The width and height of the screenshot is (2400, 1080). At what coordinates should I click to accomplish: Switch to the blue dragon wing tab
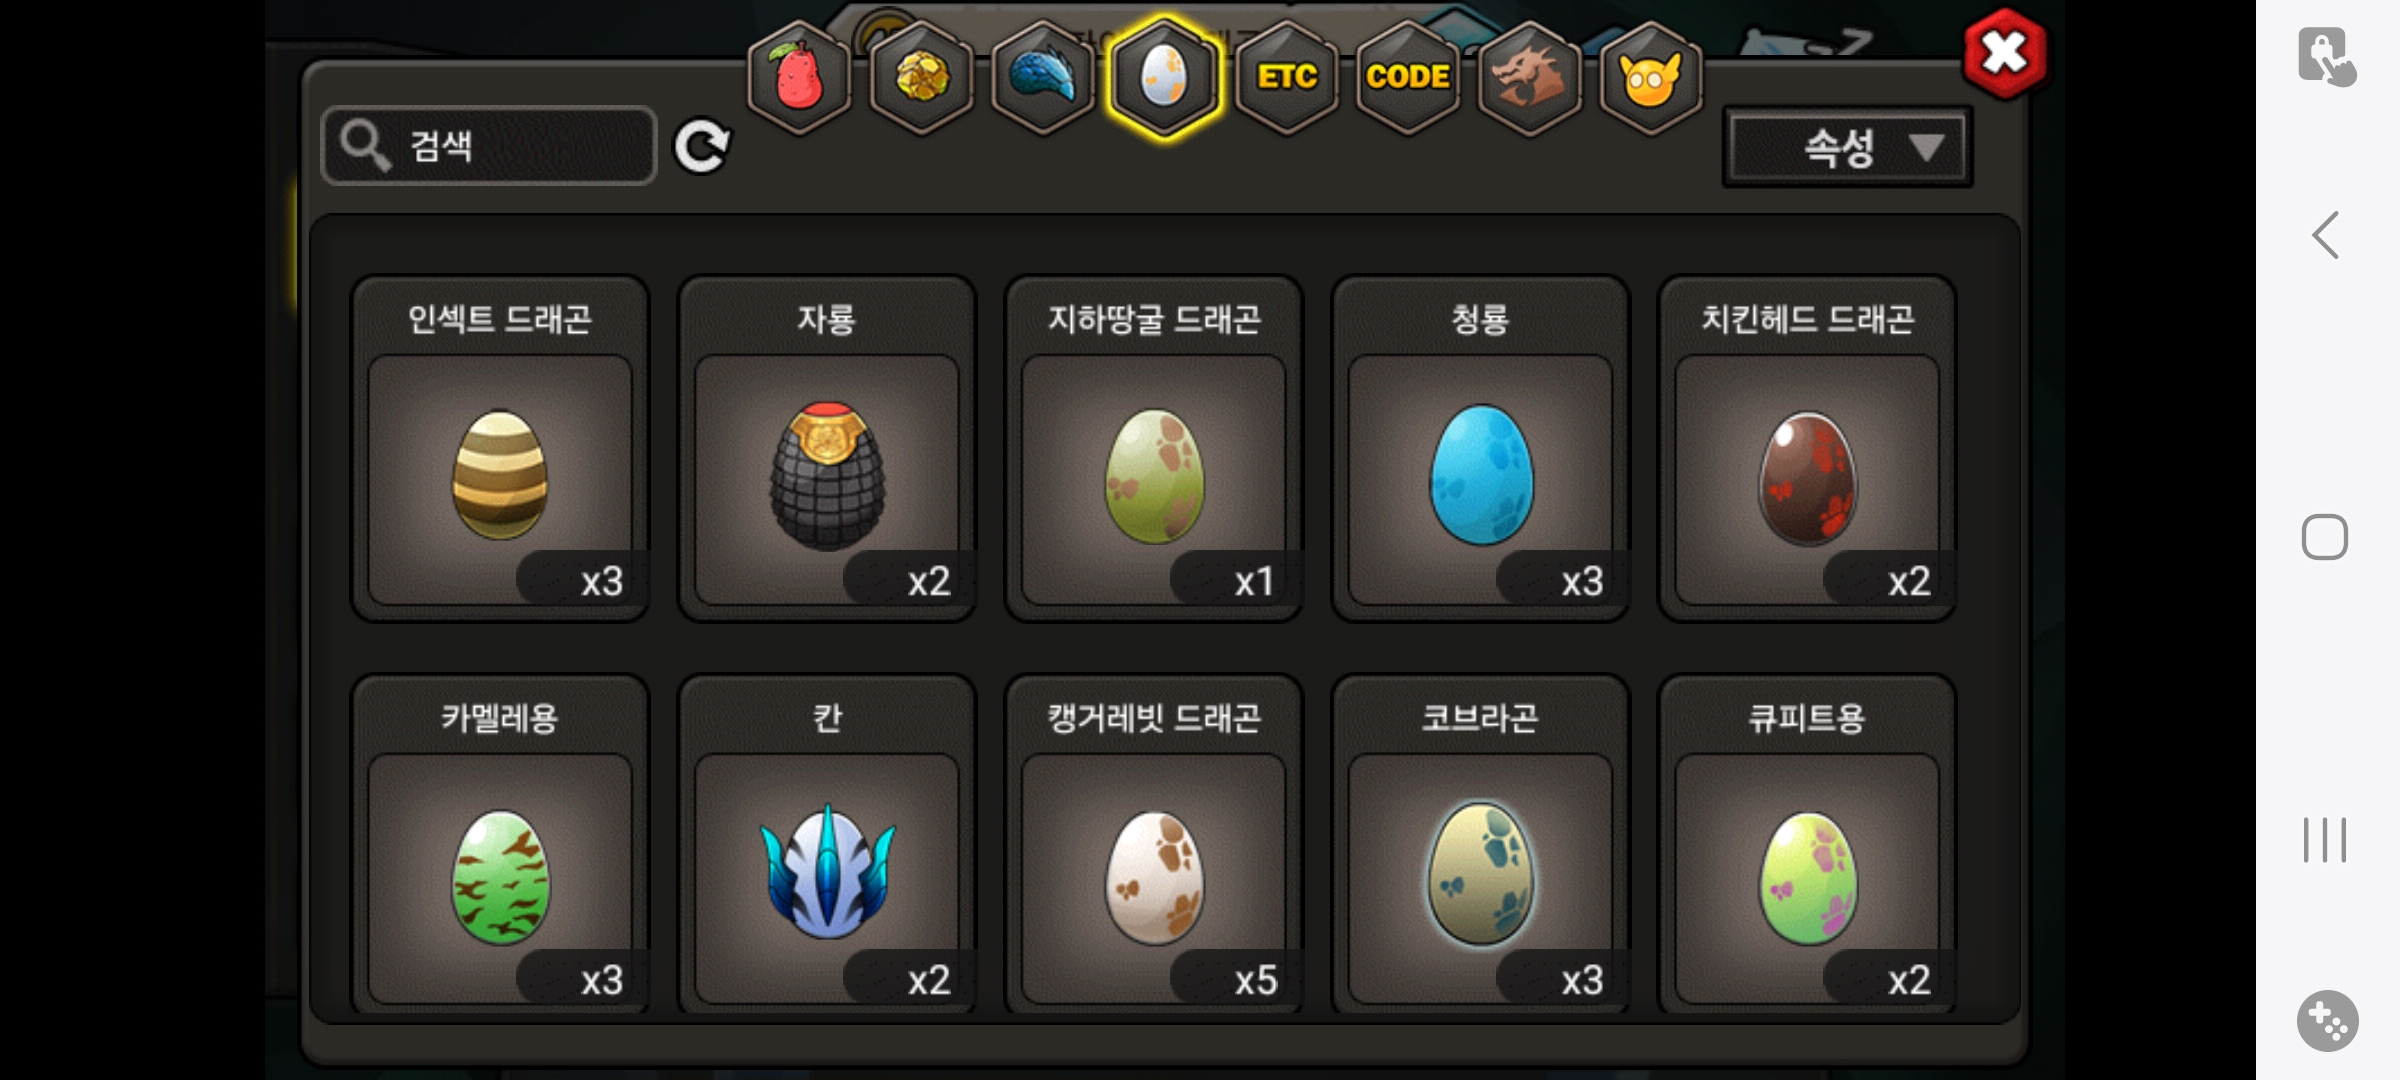coord(1043,78)
